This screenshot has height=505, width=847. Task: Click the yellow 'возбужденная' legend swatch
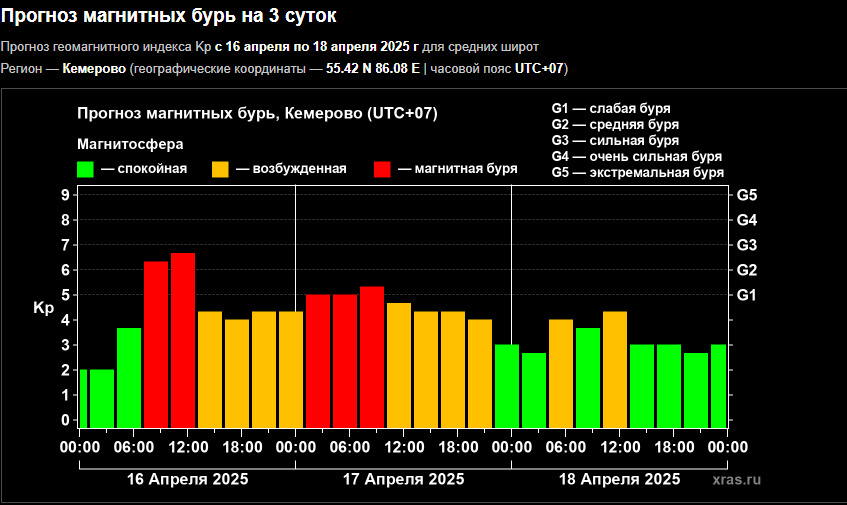tap(221, 169)
